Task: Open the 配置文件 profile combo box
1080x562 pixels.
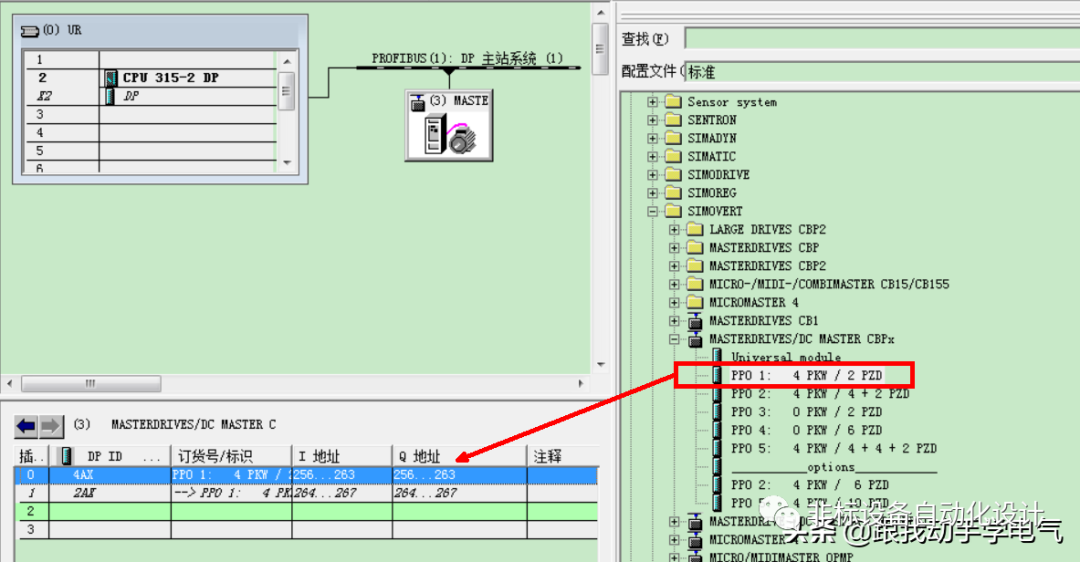Action: [x=882, y=72]
